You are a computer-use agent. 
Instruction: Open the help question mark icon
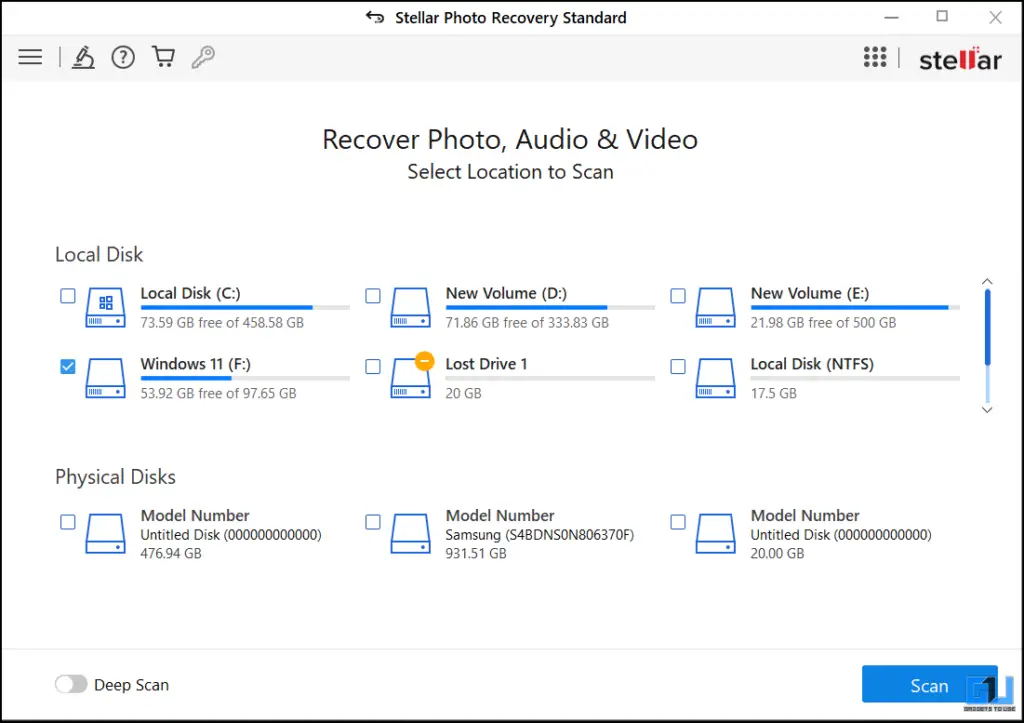tap(123, 57)
